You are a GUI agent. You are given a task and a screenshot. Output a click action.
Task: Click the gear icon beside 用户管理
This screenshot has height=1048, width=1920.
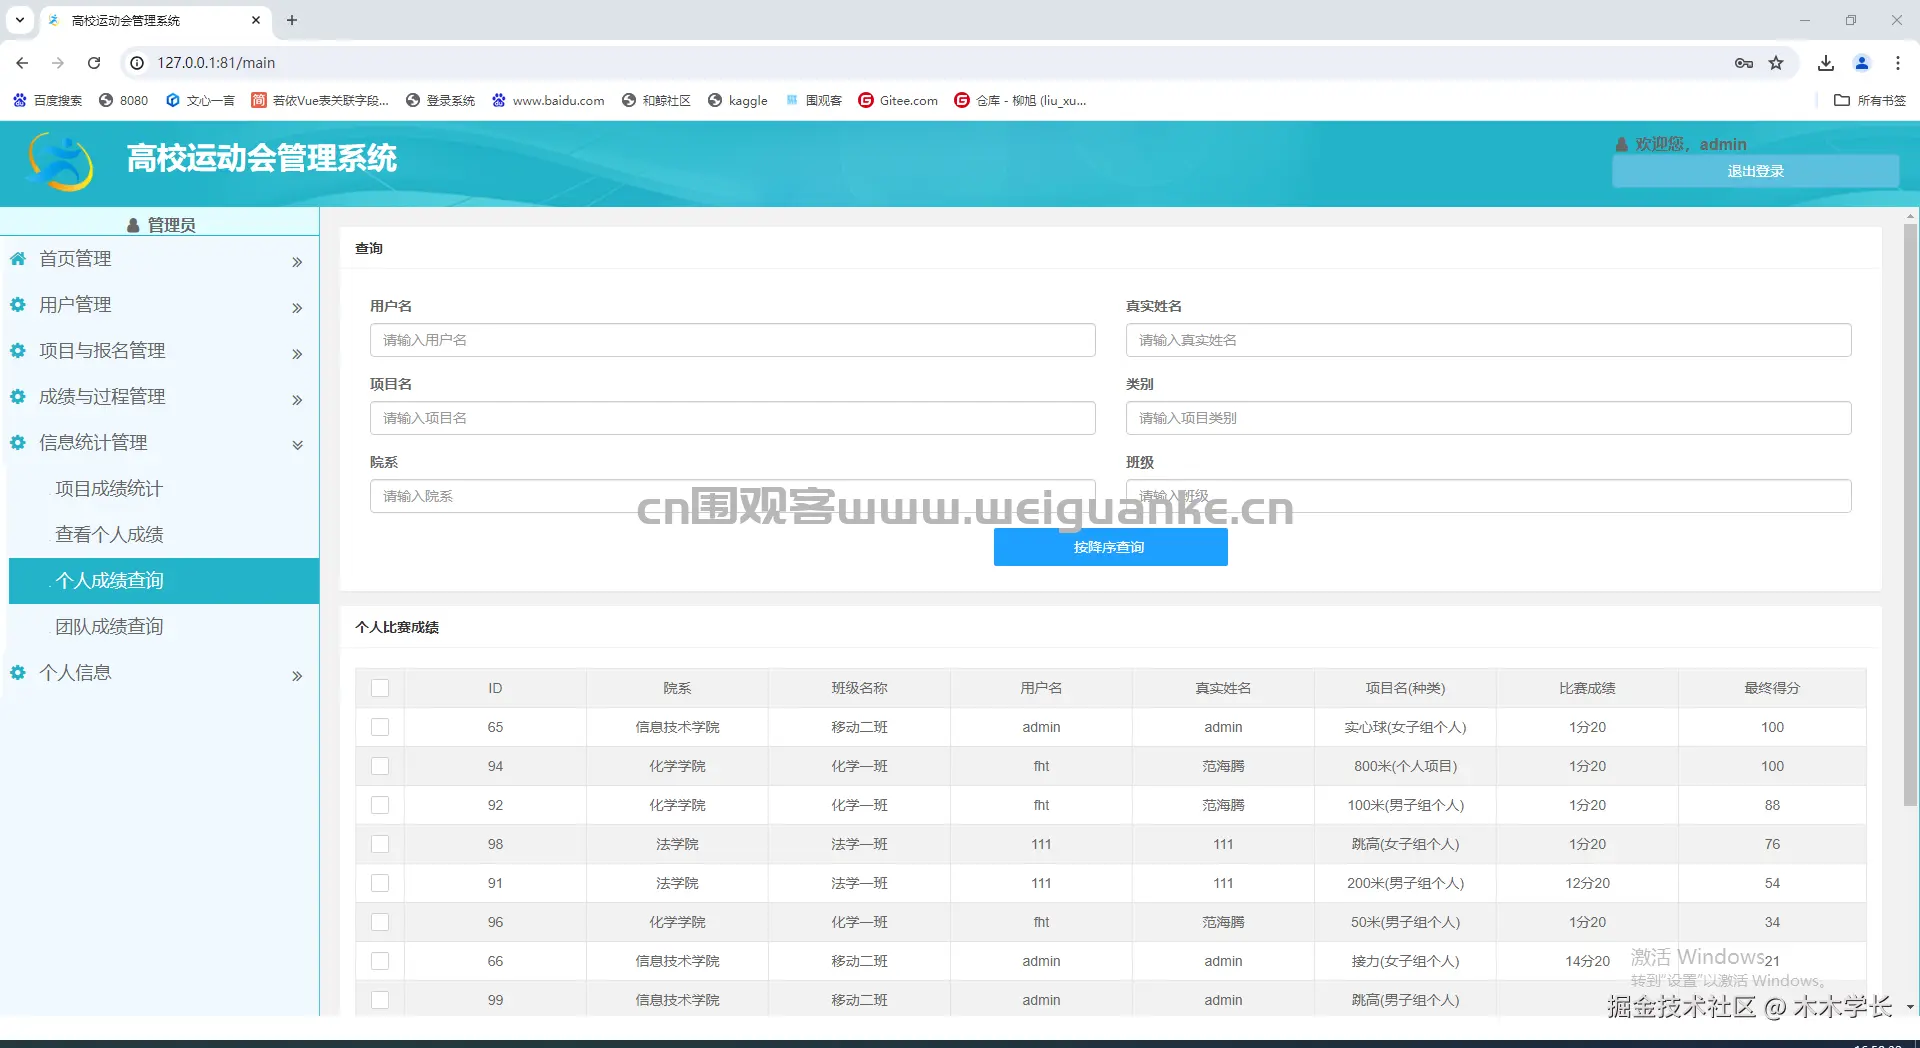click(x=18, y=305)
